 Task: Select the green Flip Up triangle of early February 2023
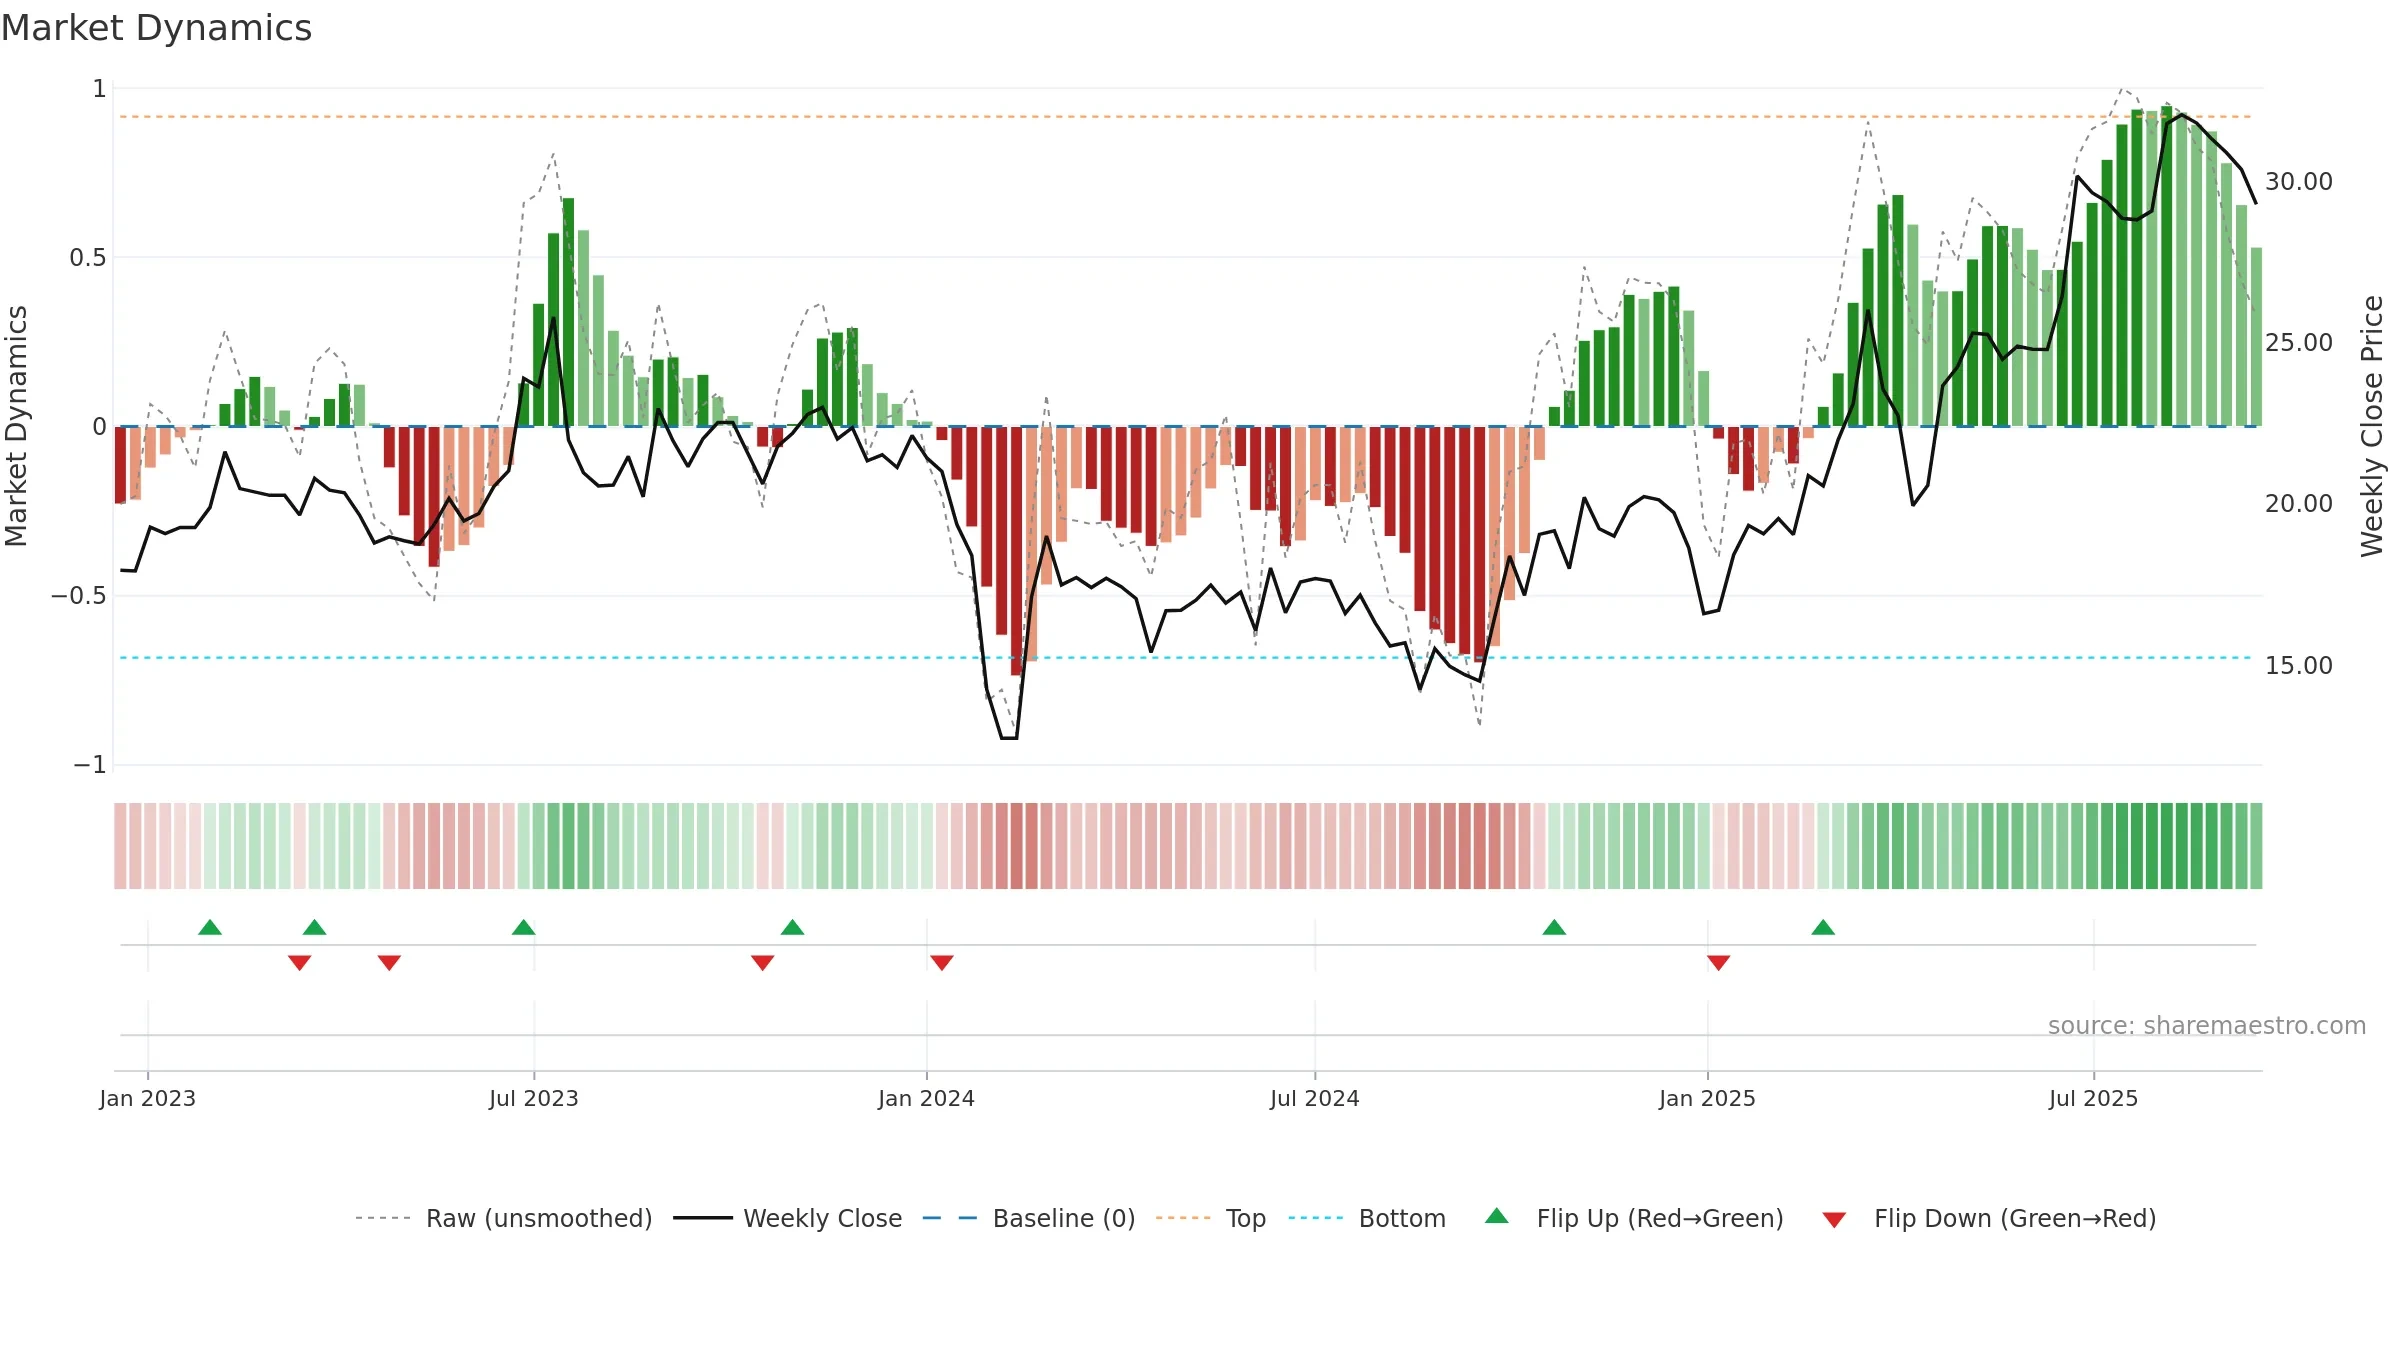point(210,927)
